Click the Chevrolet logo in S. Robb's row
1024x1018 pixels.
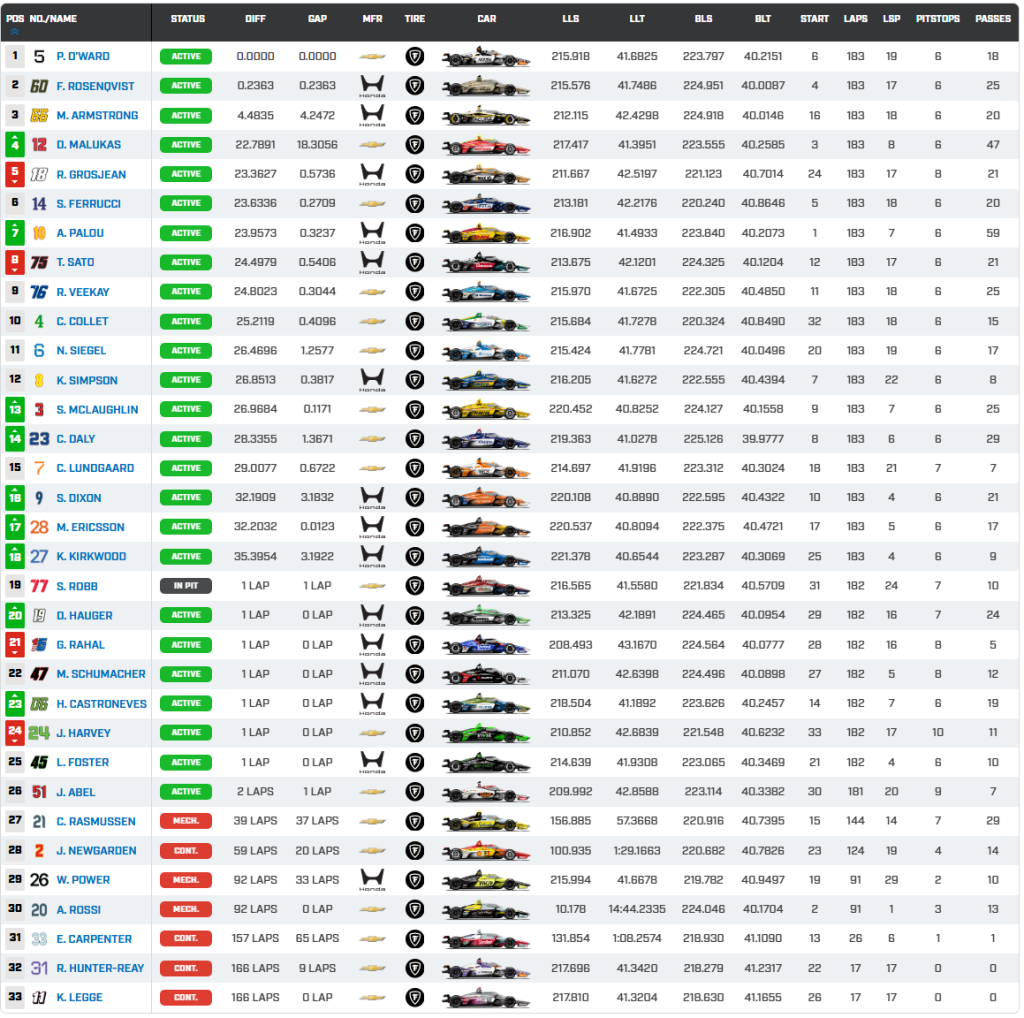click(x=372, y=586)
